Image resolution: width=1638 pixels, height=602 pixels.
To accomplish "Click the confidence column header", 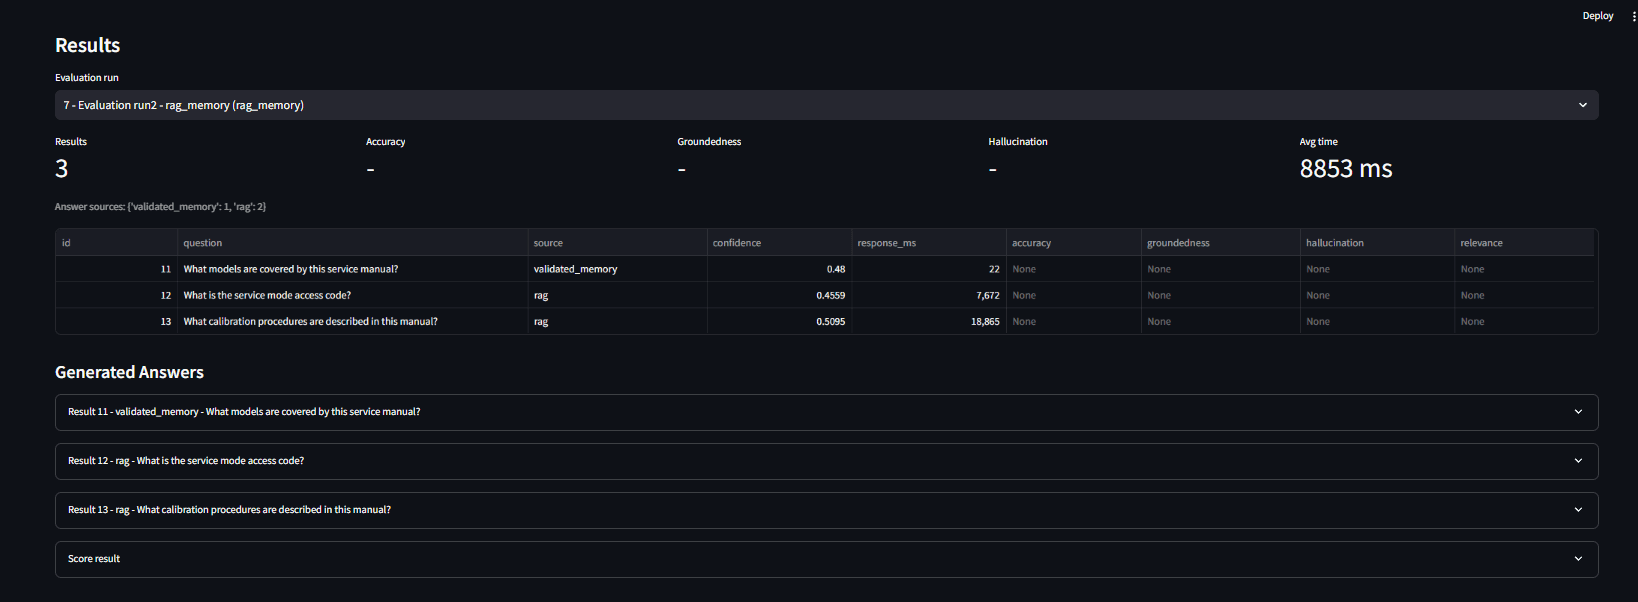I will [x=779, y=243].
